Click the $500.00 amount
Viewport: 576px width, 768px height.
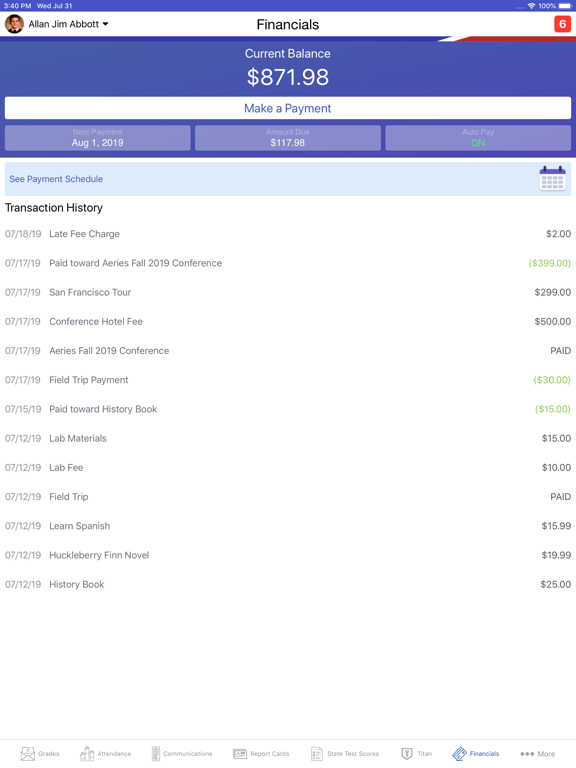click(x=552, y=322)
